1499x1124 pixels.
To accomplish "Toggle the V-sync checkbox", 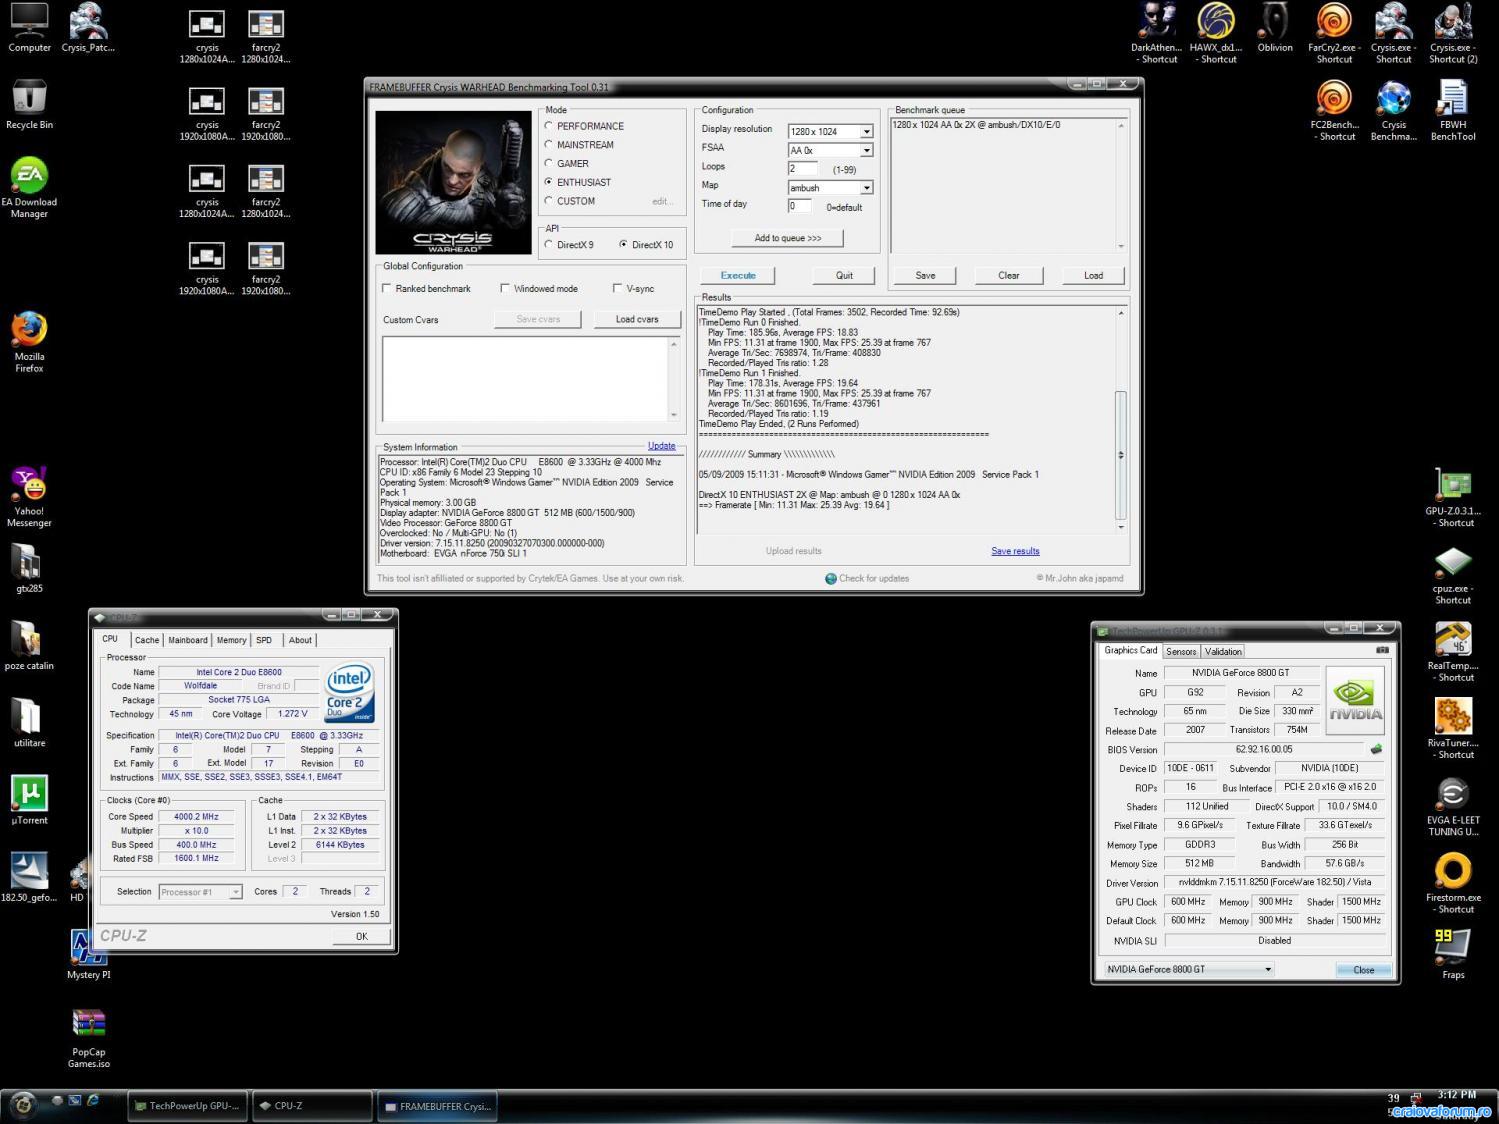I will tap(617, 288).
